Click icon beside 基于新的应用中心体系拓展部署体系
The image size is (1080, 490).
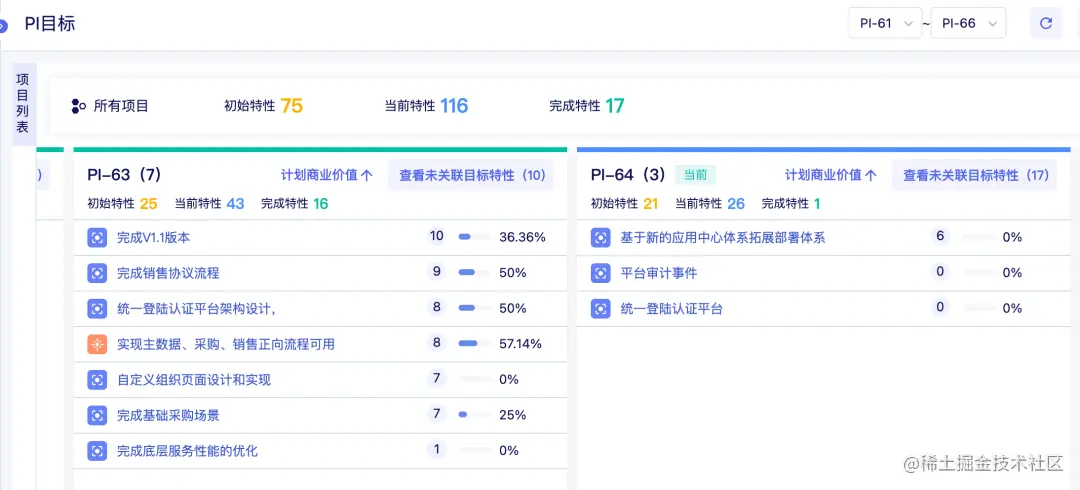(601, 238)
